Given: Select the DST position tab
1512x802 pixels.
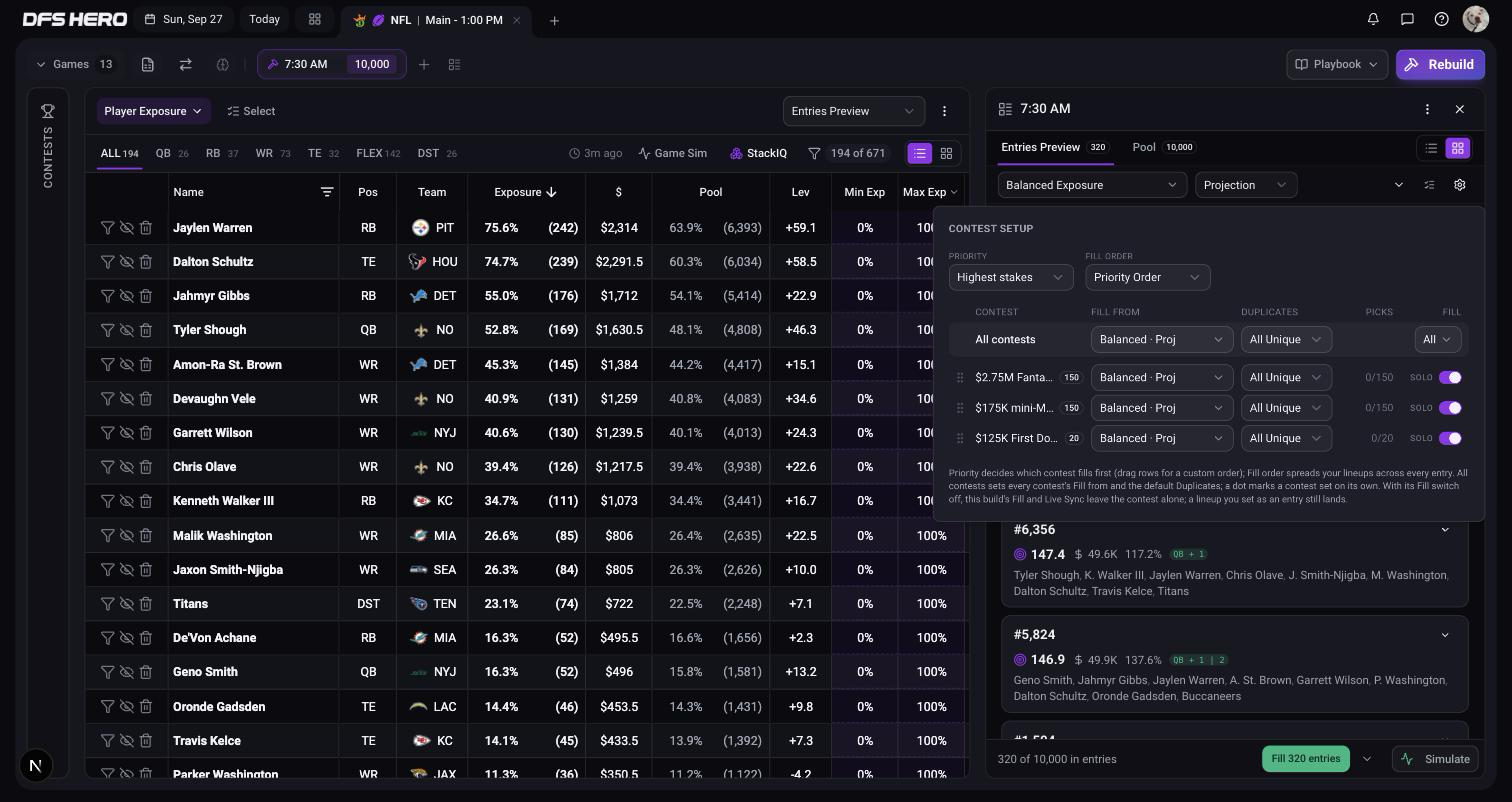Looking at the screenshot, I should click(437, 153).
